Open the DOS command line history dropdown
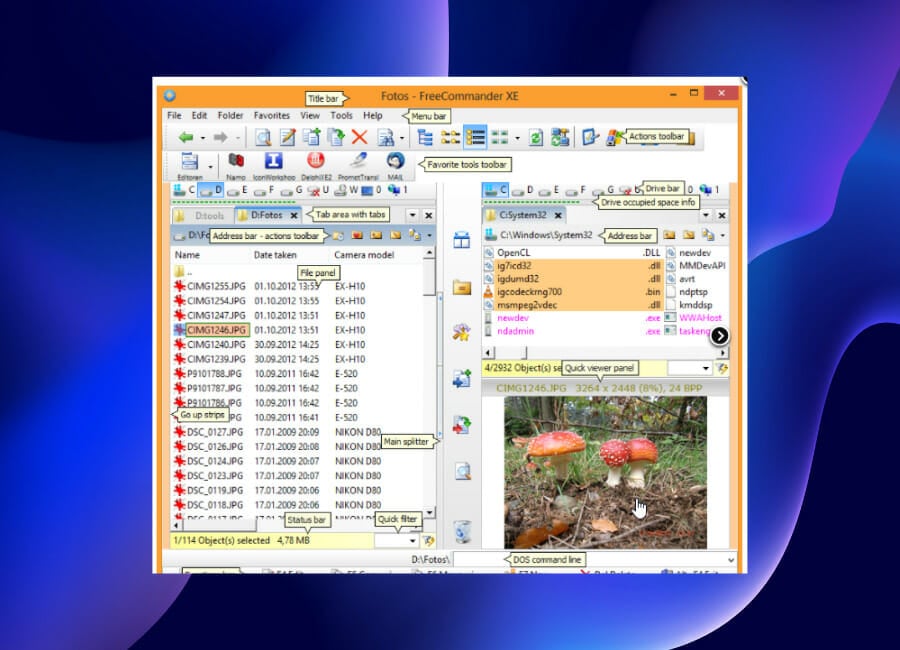 [731, 560]
